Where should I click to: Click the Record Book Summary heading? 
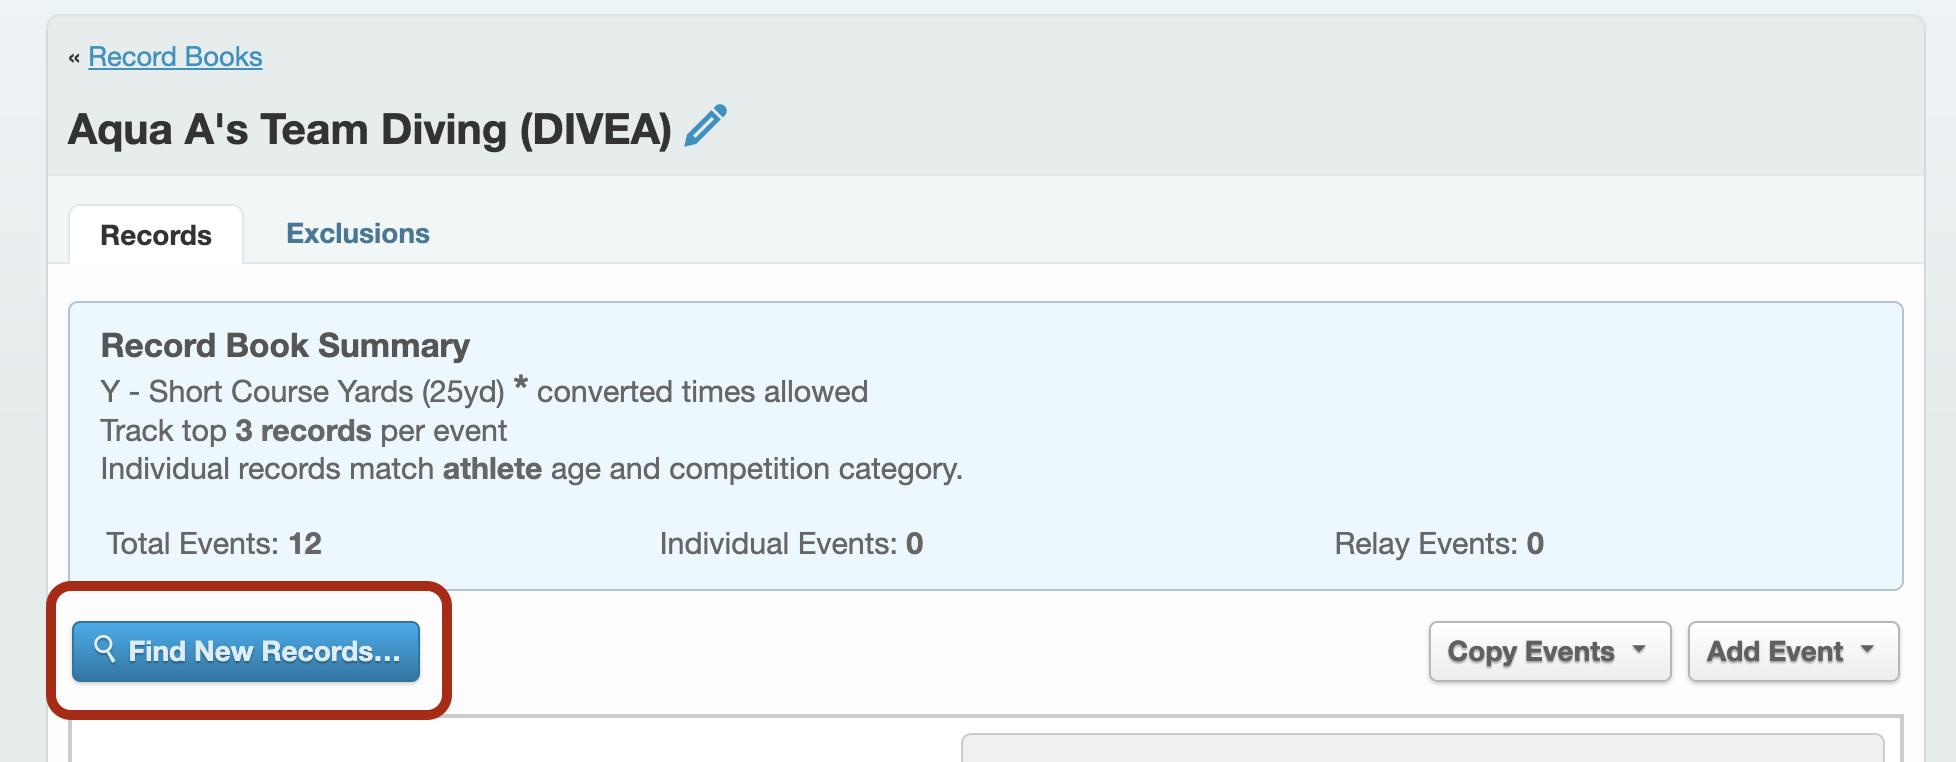pyautogui.click(x=285, y=346)
